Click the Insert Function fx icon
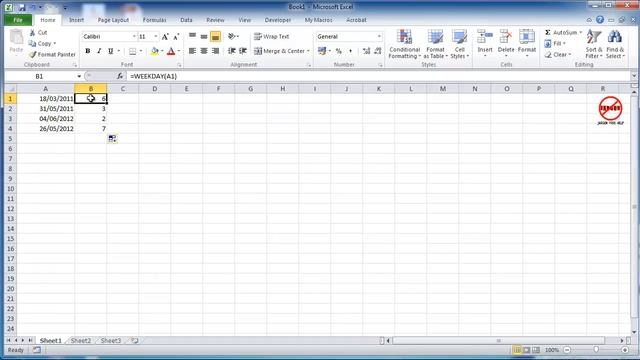640x360 pixels. 120,76
